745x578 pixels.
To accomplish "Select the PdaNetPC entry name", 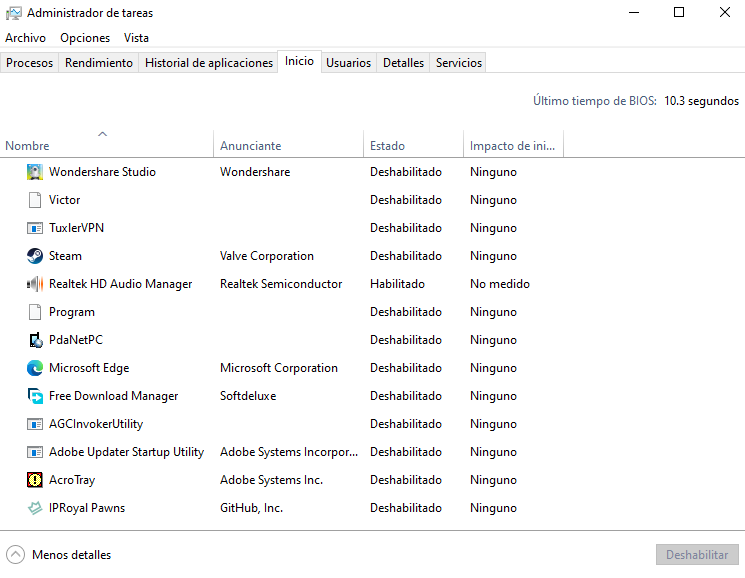I will (x=76, y=340).
